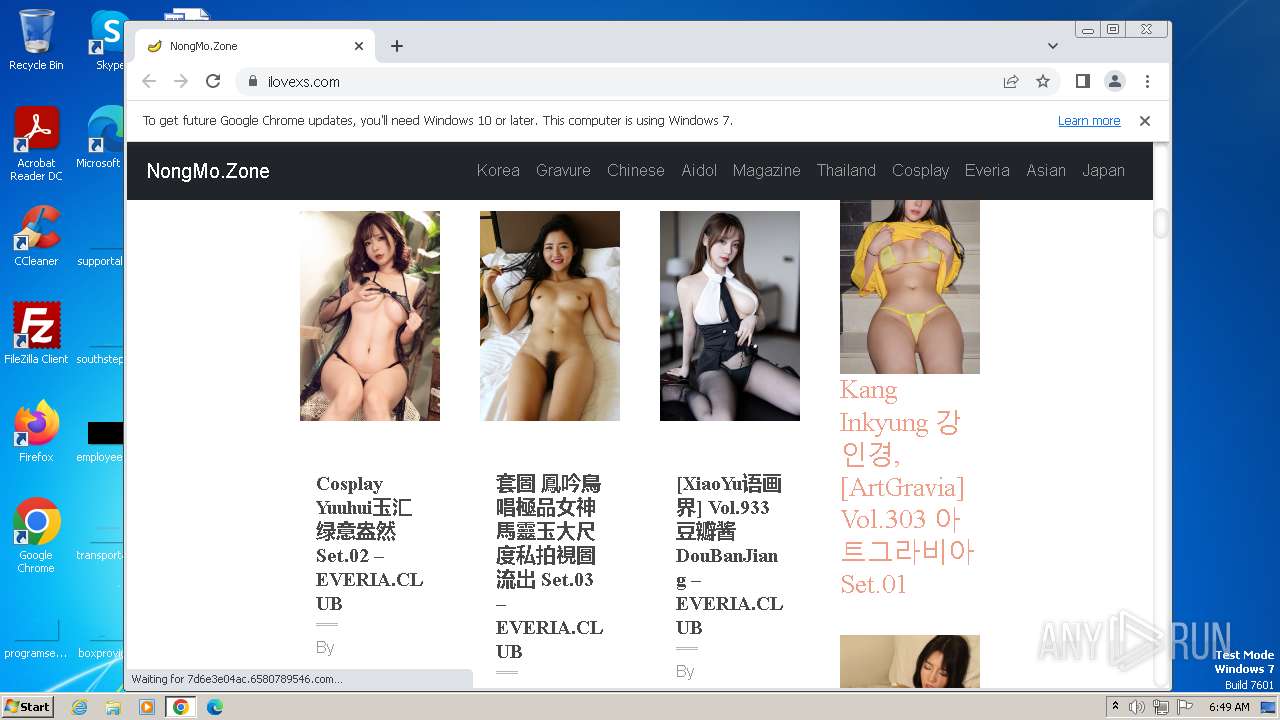The image size is (1280, 720).
Task: Open the FileZilla Client desktop shortcut
Action: tap(36, 334)
